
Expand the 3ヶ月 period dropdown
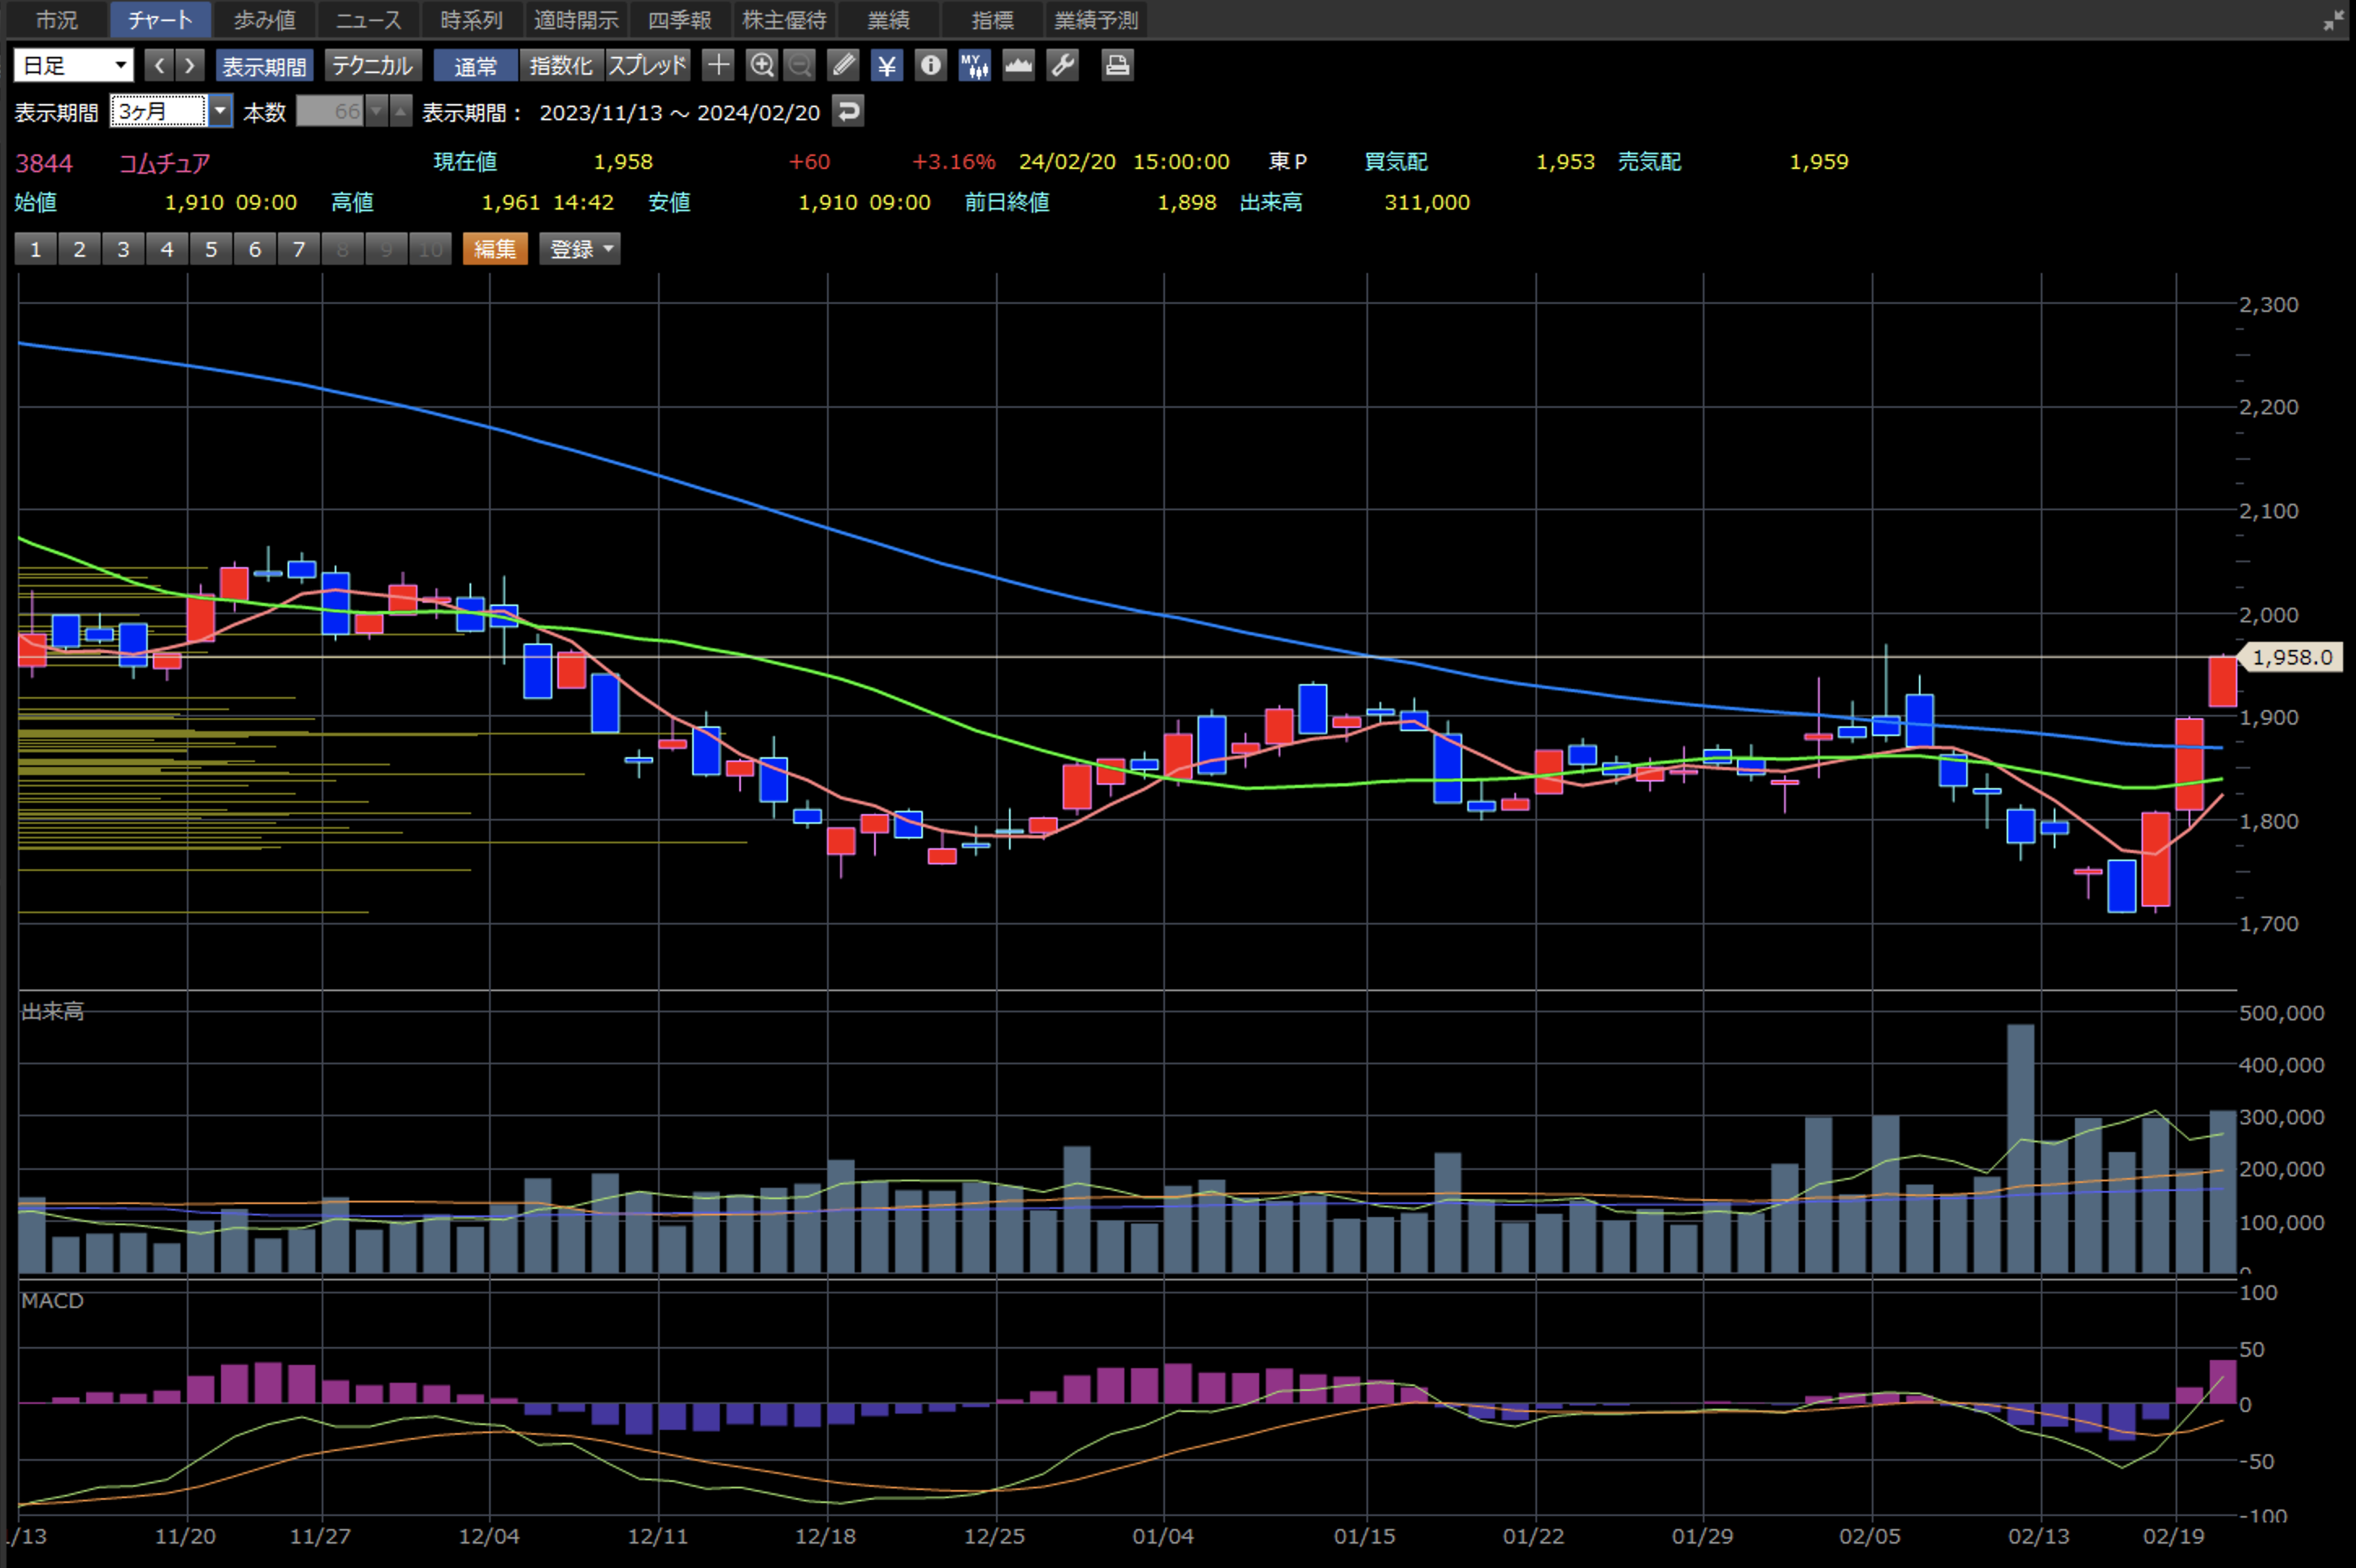point(220,111)
